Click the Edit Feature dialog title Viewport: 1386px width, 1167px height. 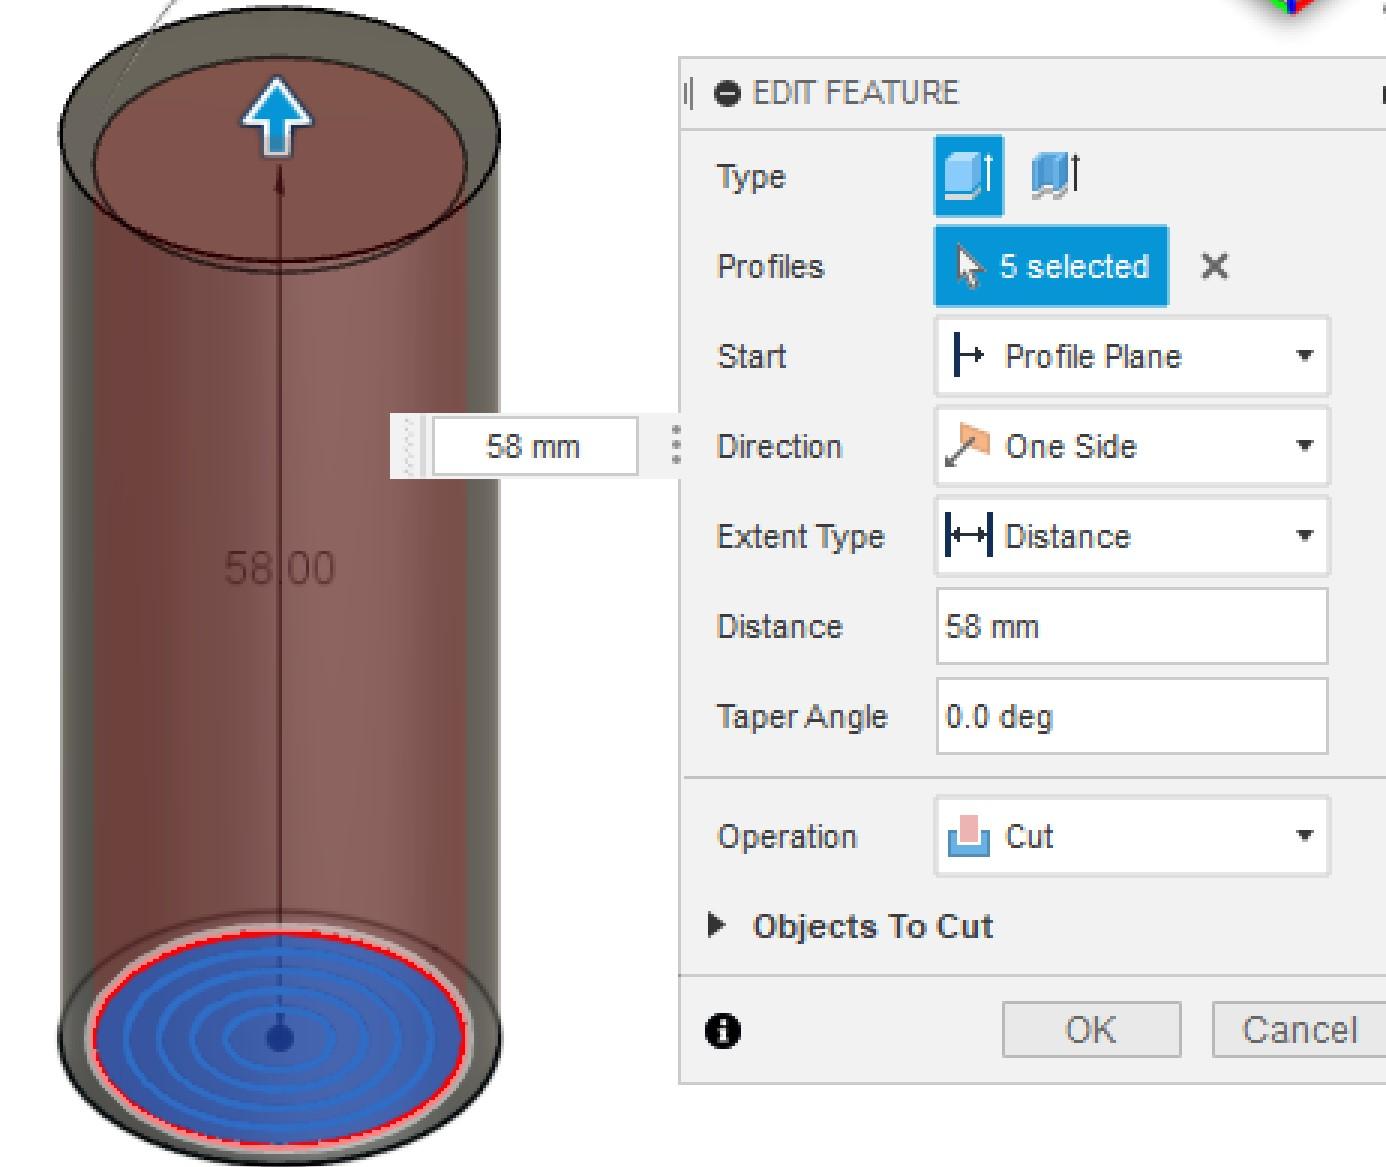(855, 93)
